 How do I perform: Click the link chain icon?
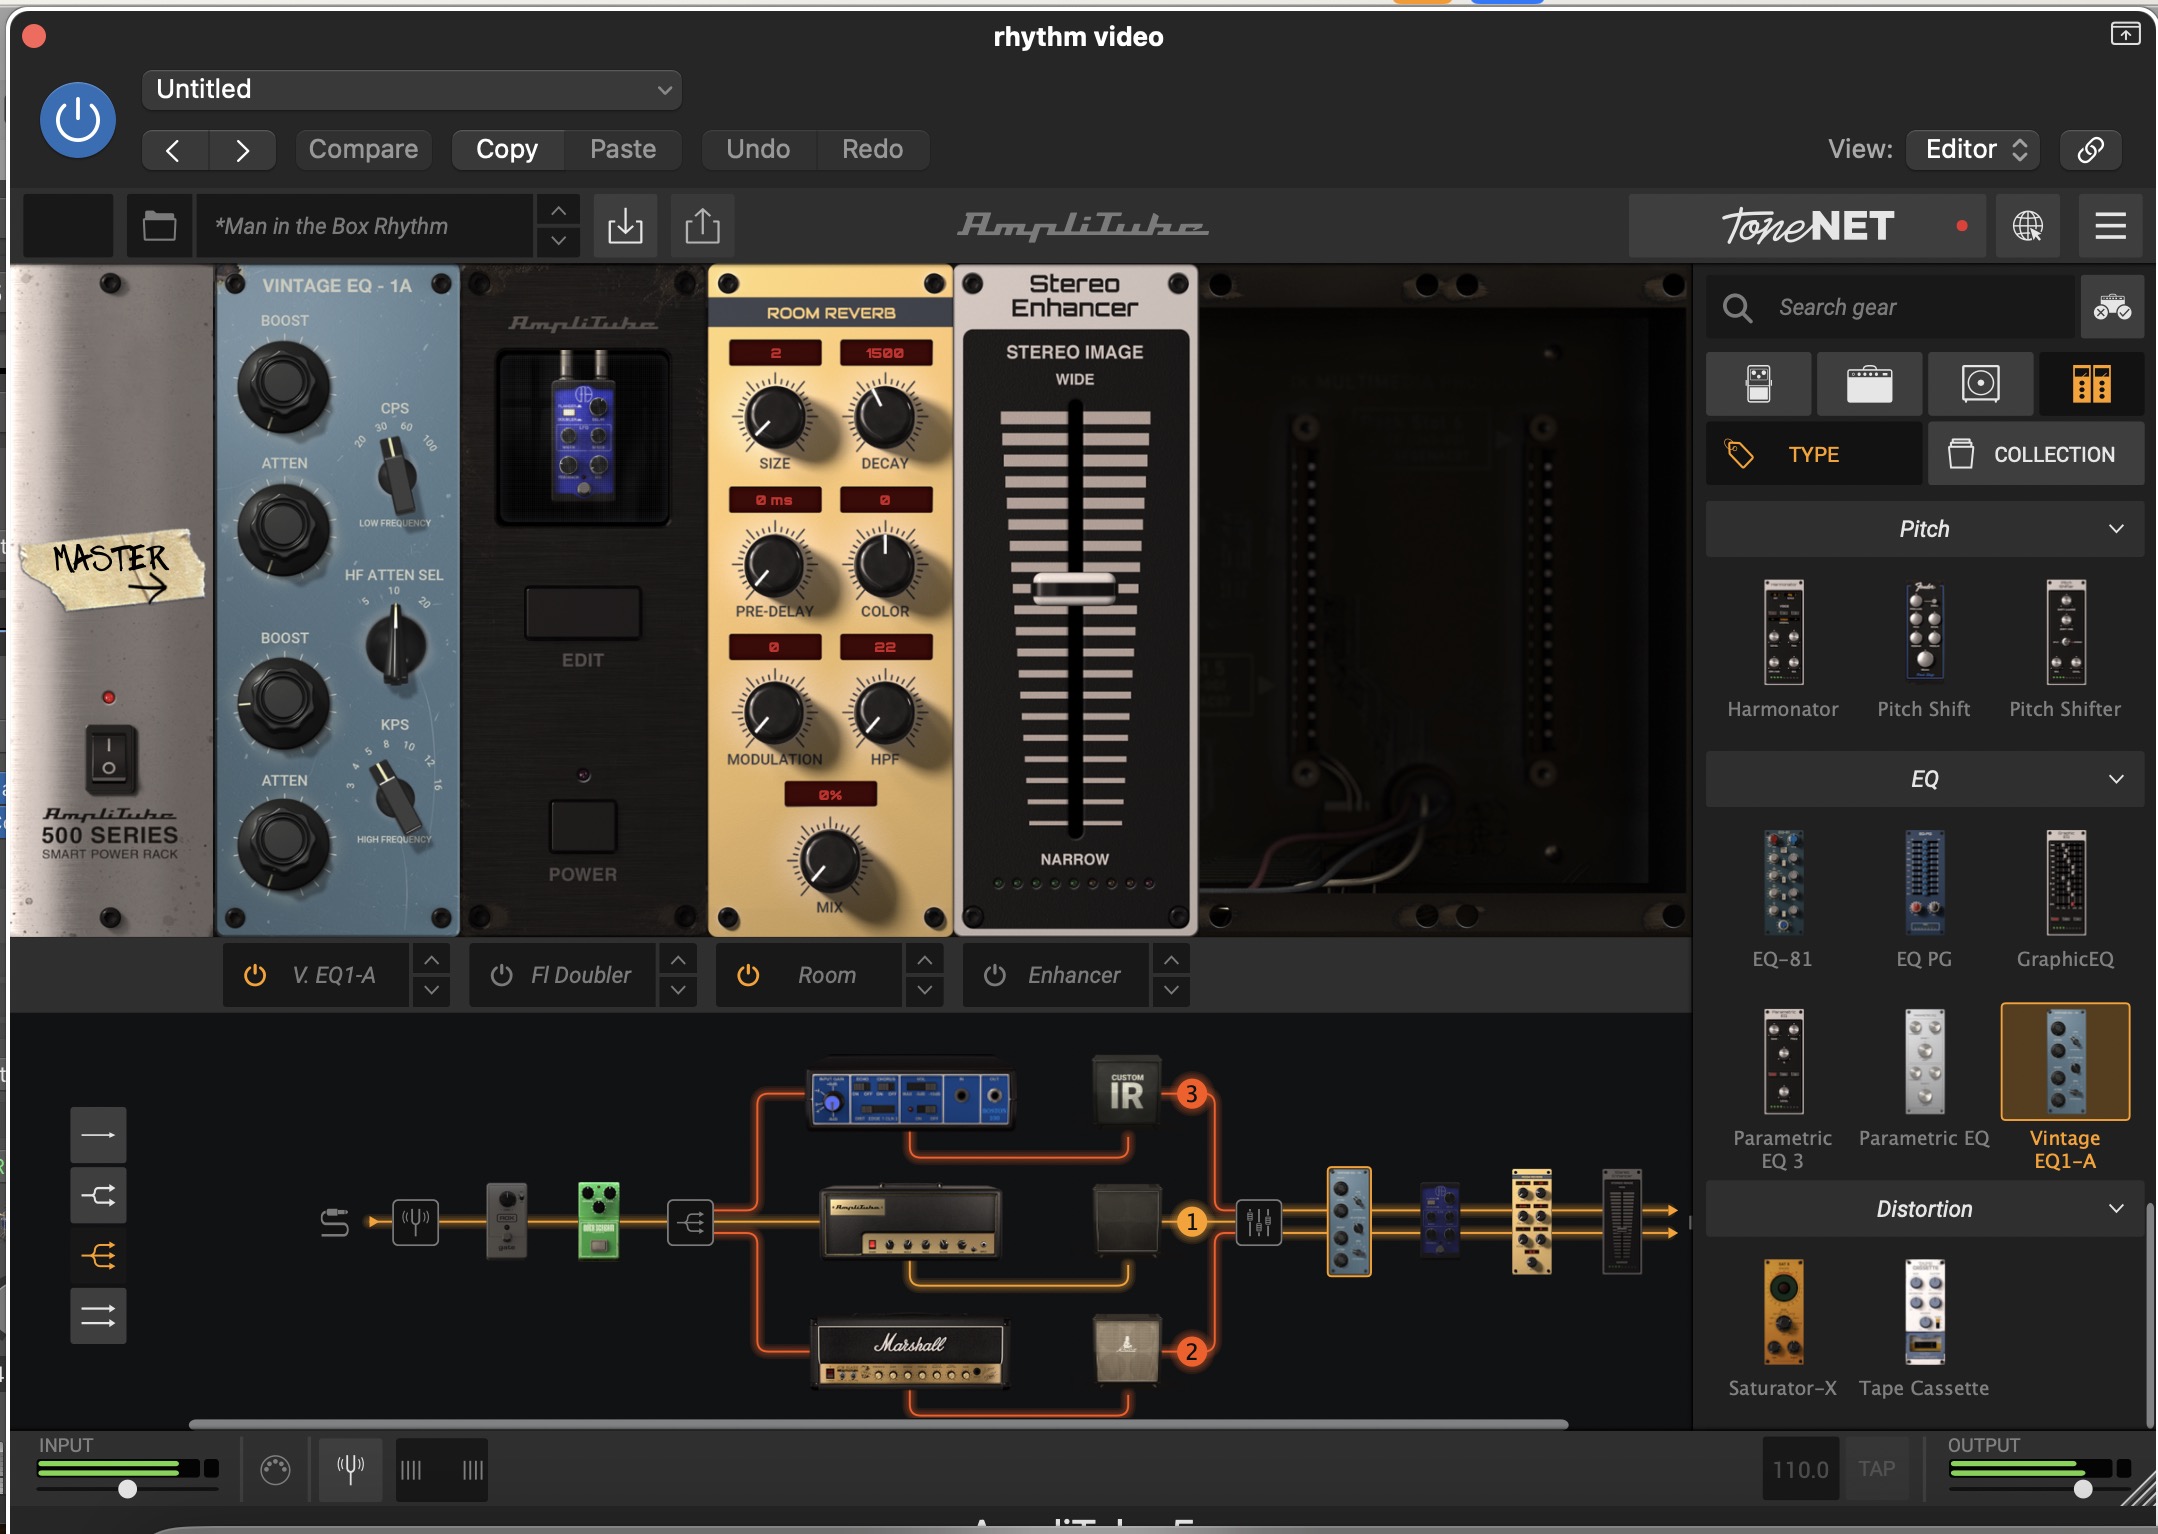point(2090,149)
